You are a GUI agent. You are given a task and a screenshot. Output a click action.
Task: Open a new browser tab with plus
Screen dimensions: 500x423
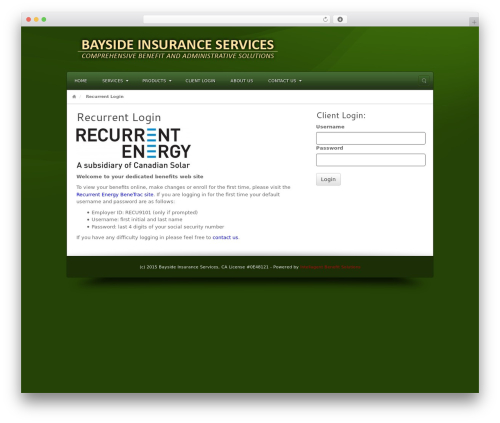click(474, 22)
